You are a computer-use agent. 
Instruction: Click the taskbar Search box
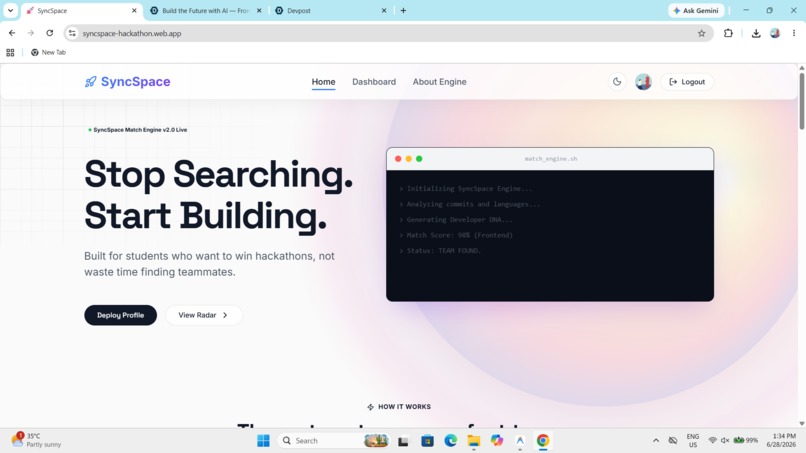(x=334, y=441)
